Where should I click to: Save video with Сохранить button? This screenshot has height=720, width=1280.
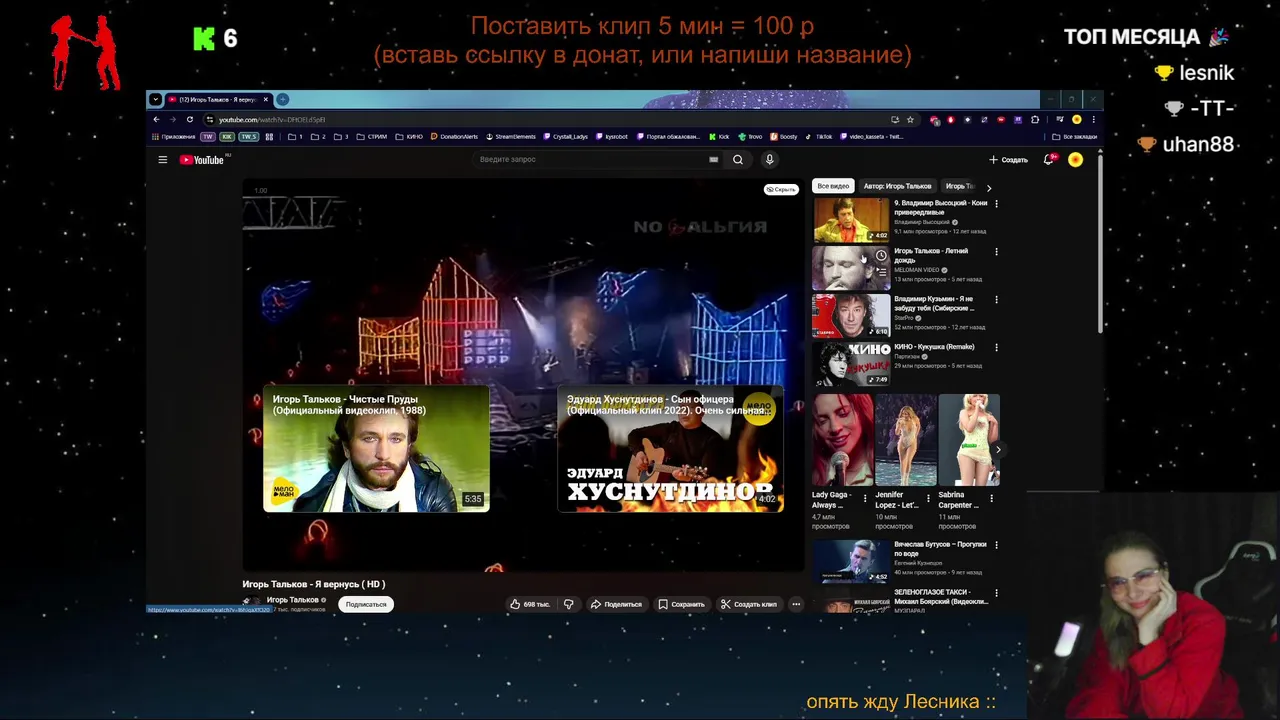[x=681, y=604]
